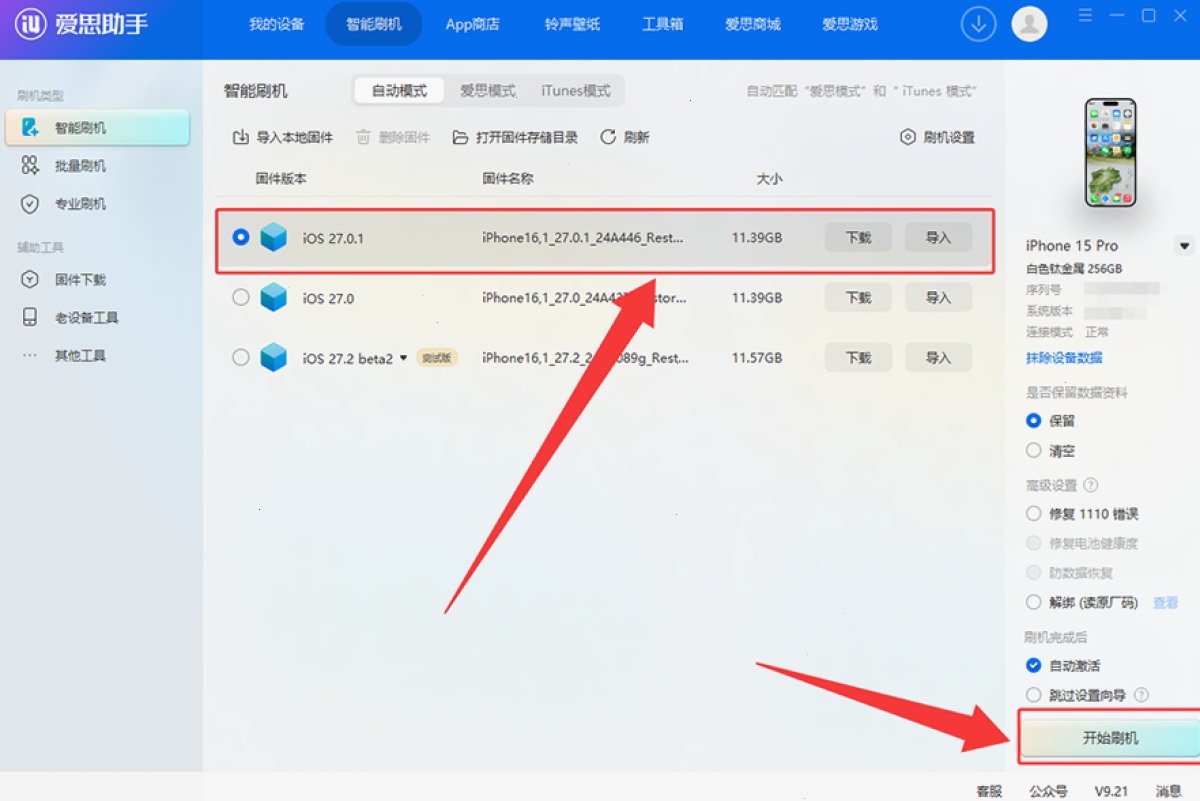
Task: Toggle the 跳过设置向导 checkbox
Action: [x=1034, y=695]
